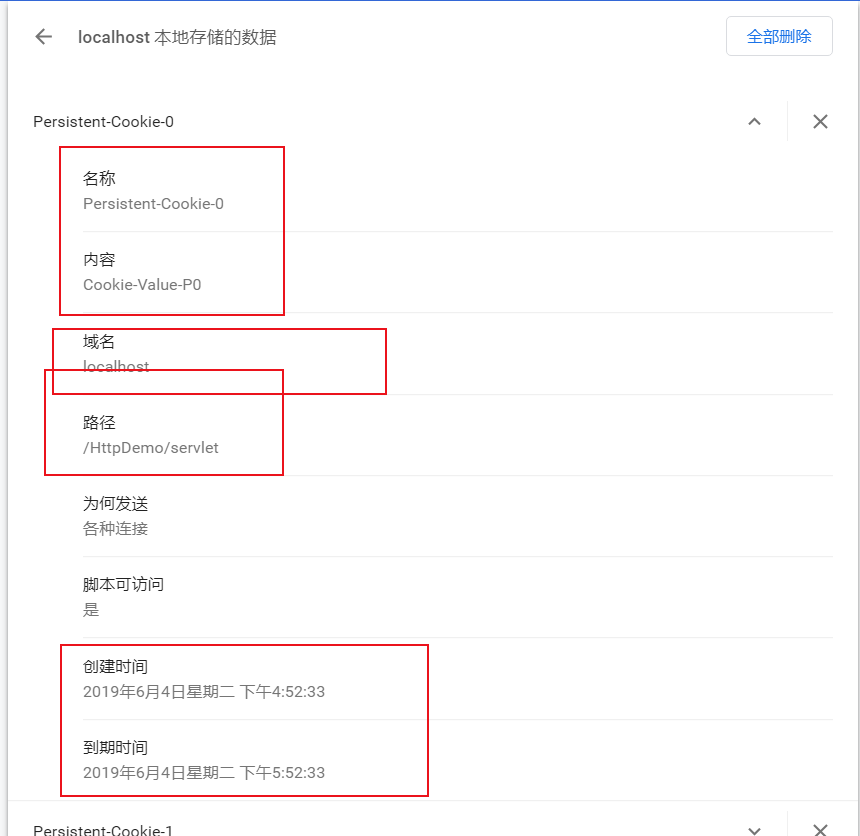The height and width of the screenshot is (836, 860).
Task: Select the Persistent-Cookie-1 header row
Action: pos(103,830)
